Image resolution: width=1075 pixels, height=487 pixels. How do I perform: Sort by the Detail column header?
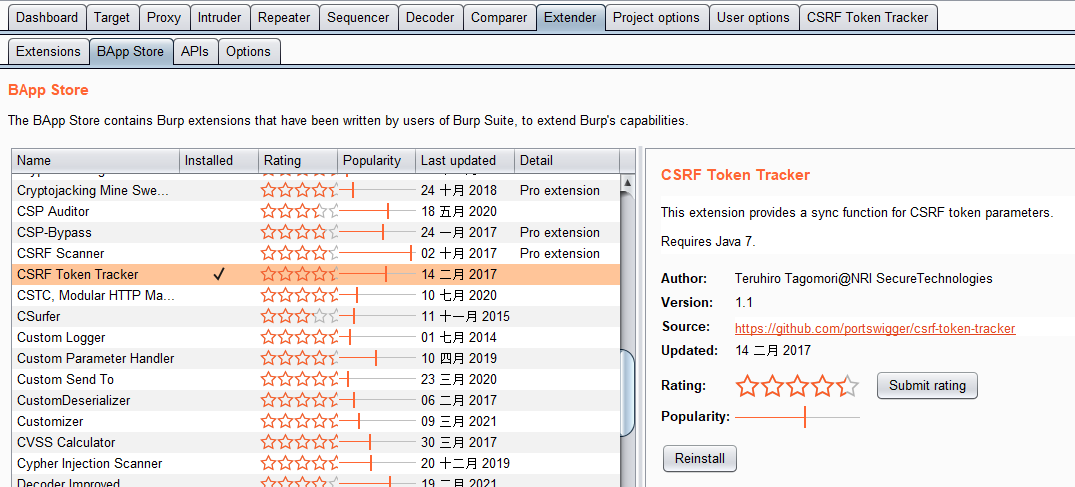point(566,161)
